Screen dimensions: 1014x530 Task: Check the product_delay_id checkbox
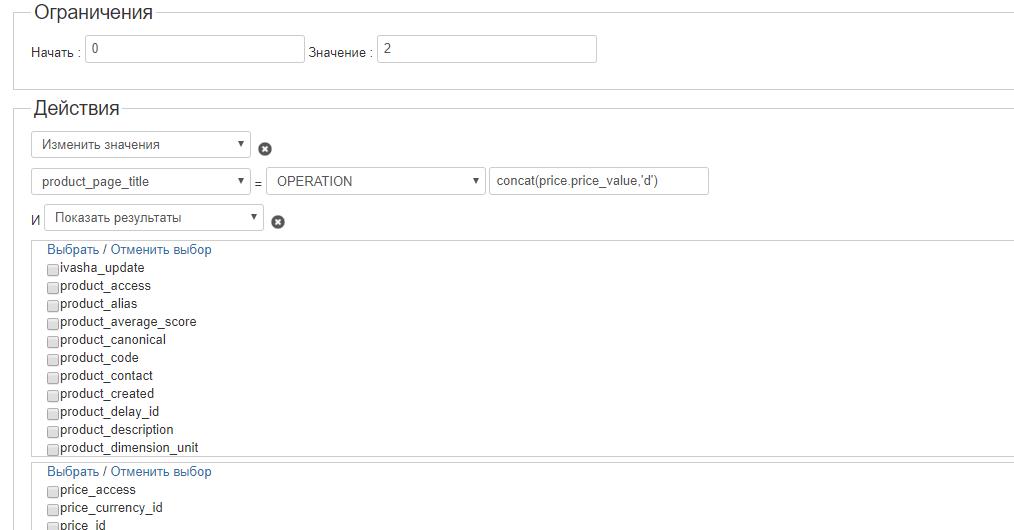click(53, 414)
